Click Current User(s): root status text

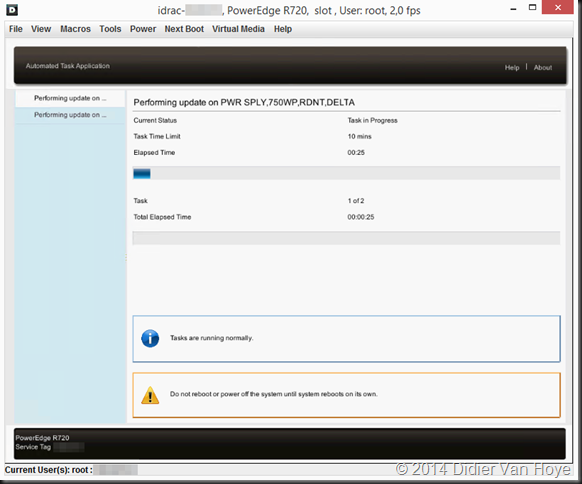(x=49, y=470)
